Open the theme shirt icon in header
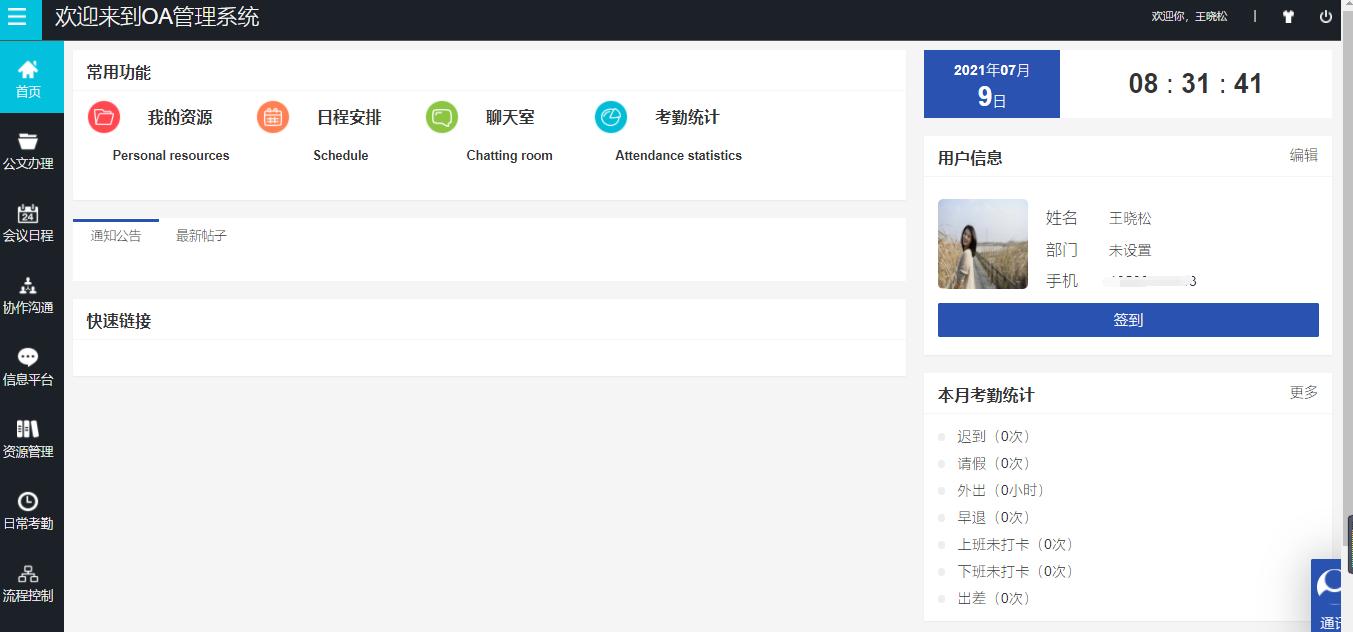 (1288, 17)
